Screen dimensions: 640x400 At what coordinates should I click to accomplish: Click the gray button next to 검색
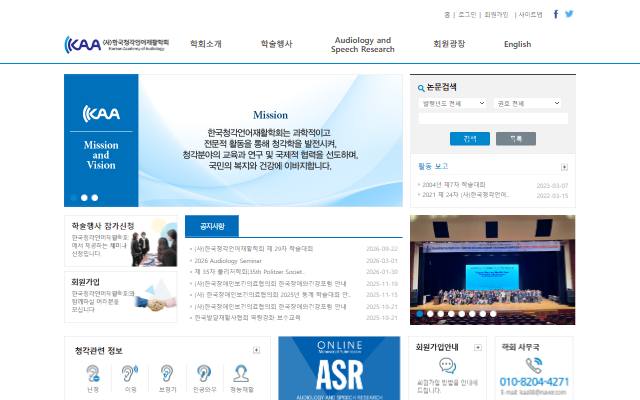[516, 139]
